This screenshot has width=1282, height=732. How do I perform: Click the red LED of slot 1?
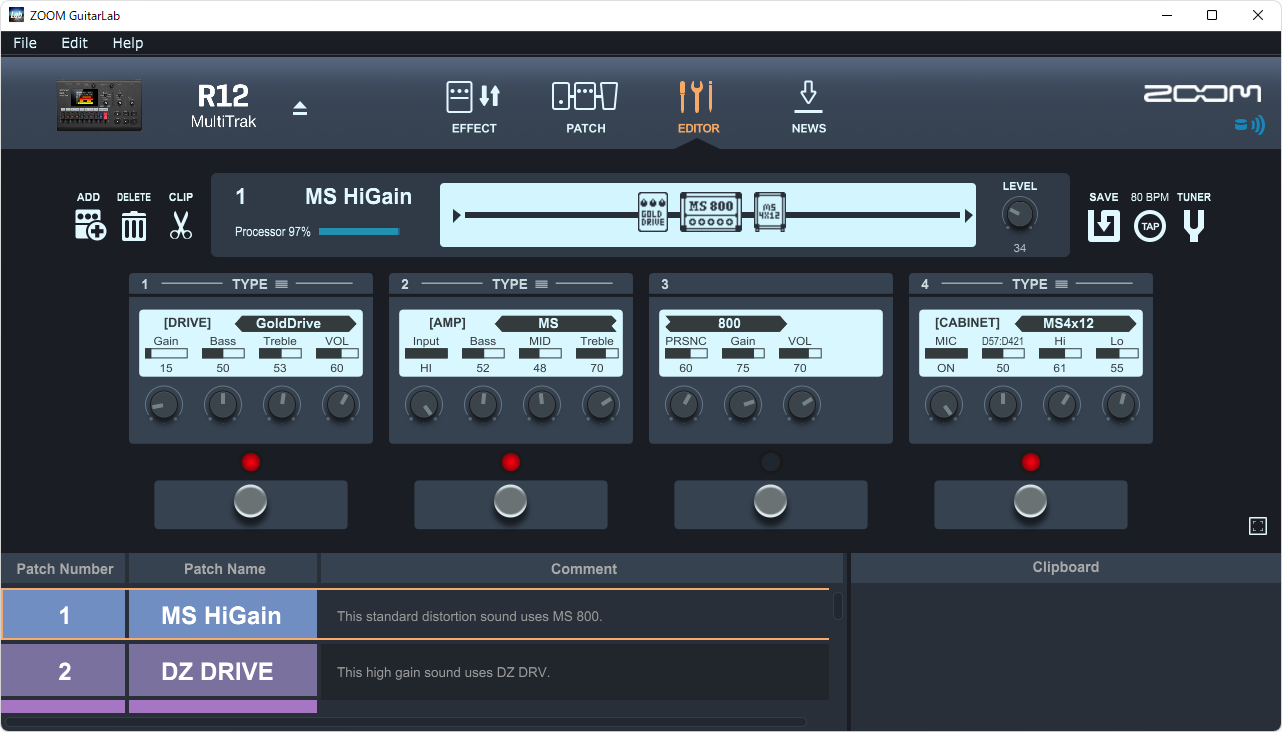(x=251, y=462)
